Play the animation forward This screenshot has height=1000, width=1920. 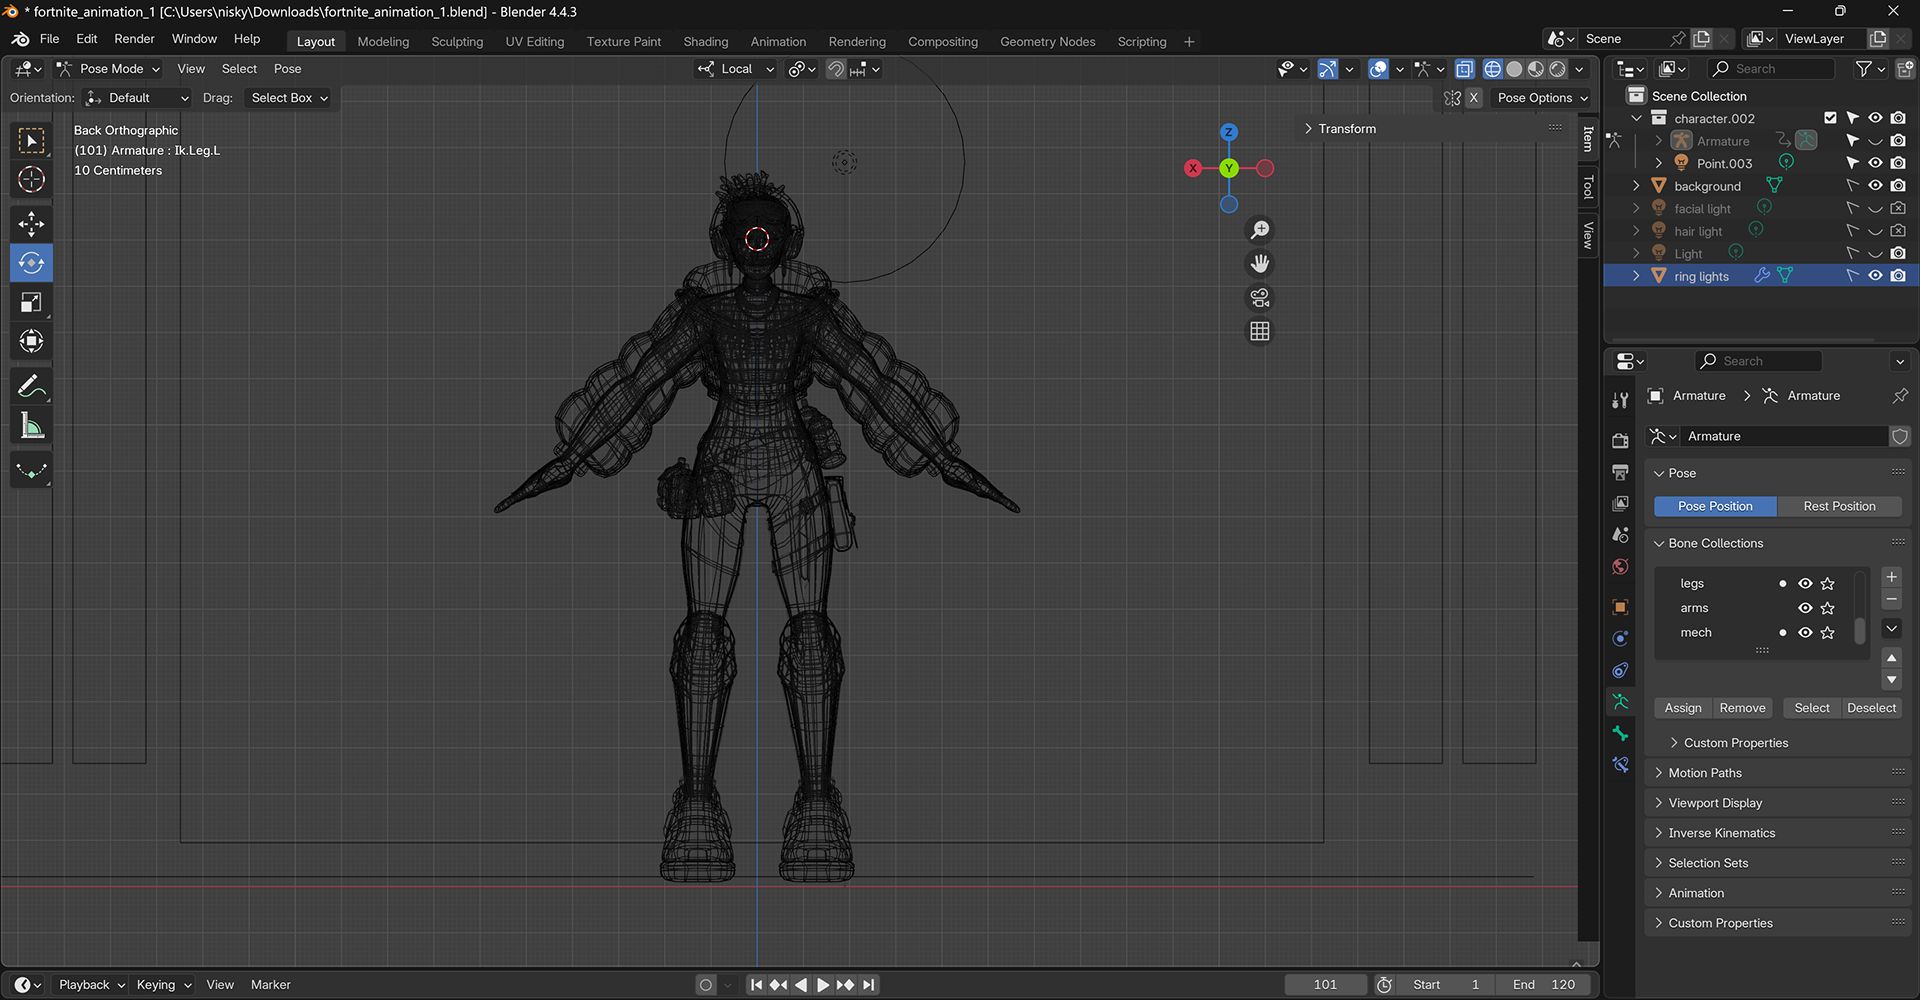pos(823,985)
